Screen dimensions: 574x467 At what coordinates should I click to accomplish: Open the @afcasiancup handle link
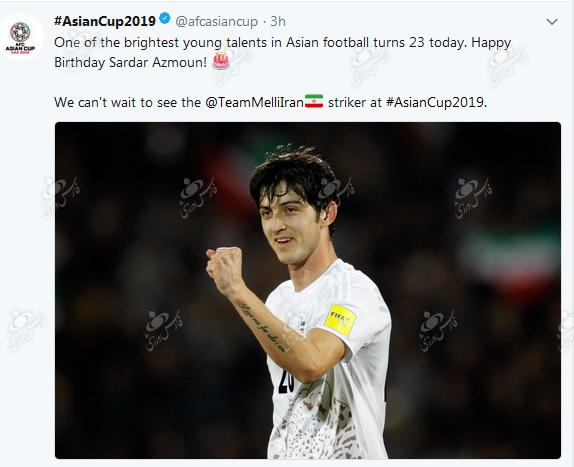pos(217,22)
